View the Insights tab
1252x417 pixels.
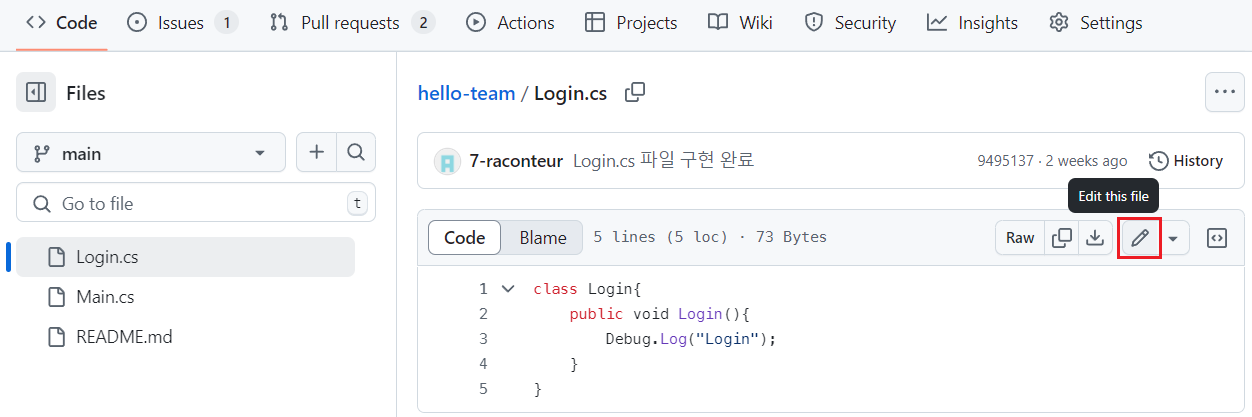coord(973,22)
